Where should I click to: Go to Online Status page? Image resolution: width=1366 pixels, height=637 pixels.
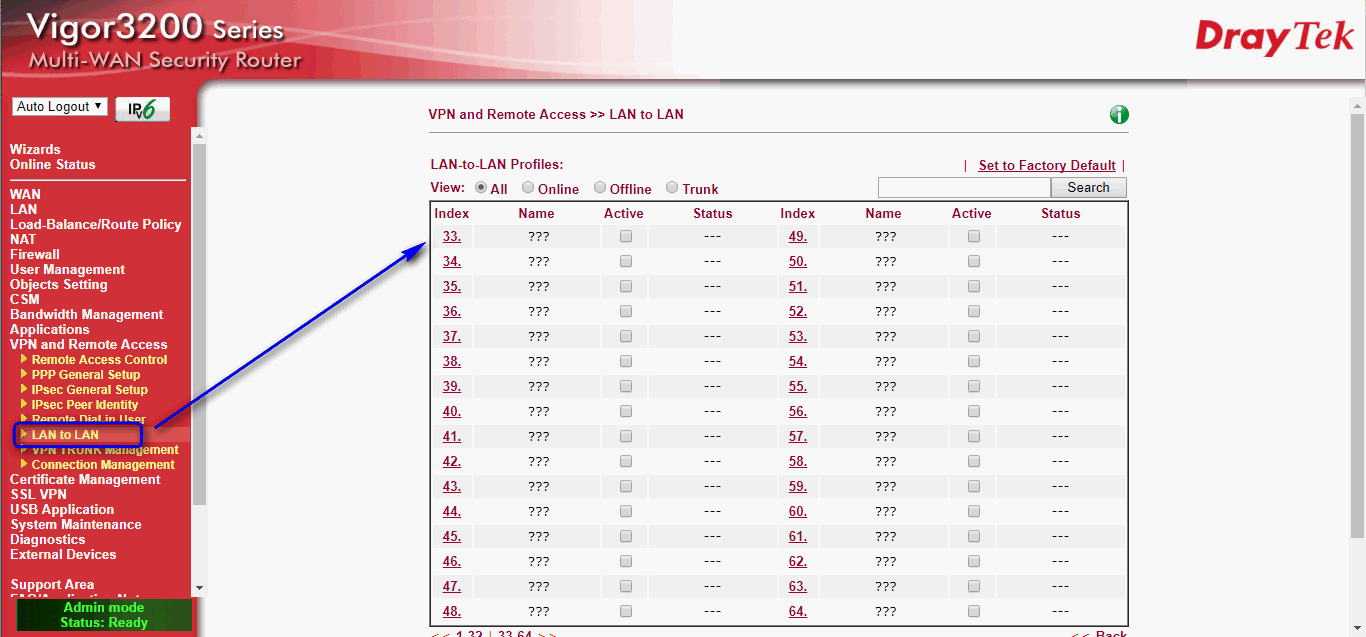[53, 165]
